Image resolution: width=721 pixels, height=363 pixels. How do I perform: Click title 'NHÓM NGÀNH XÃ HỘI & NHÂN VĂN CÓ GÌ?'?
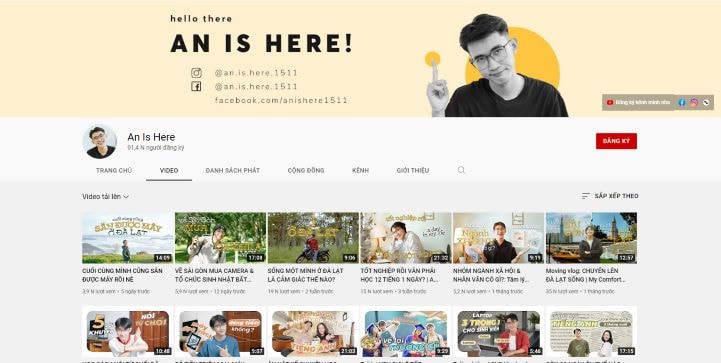(x=492, y=275)
